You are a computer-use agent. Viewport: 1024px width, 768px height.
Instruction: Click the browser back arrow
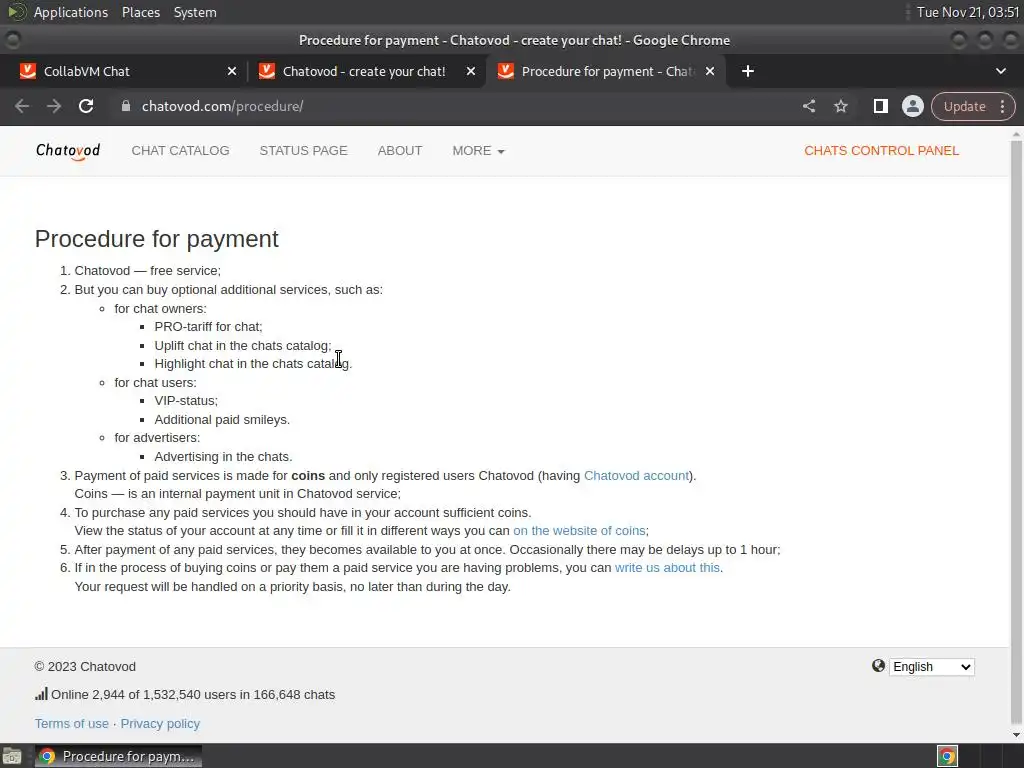click(x=22, y=106)
